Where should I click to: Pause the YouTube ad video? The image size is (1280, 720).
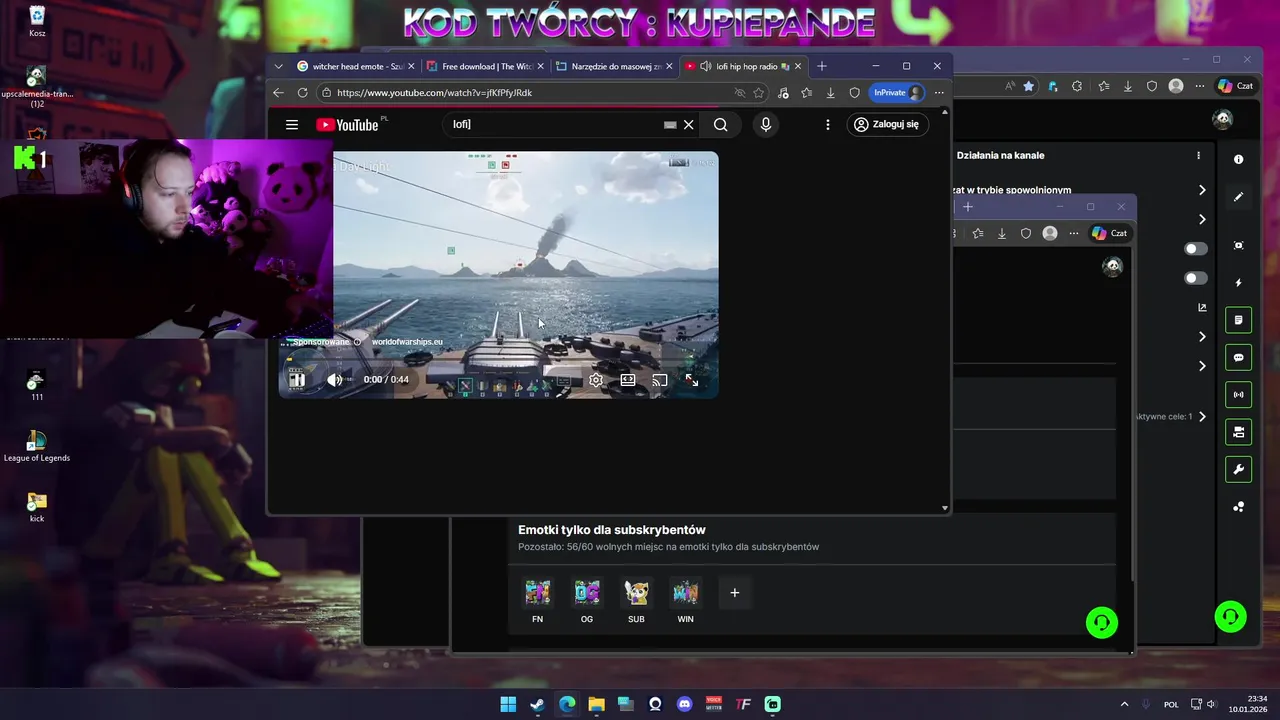pos(297,380)
